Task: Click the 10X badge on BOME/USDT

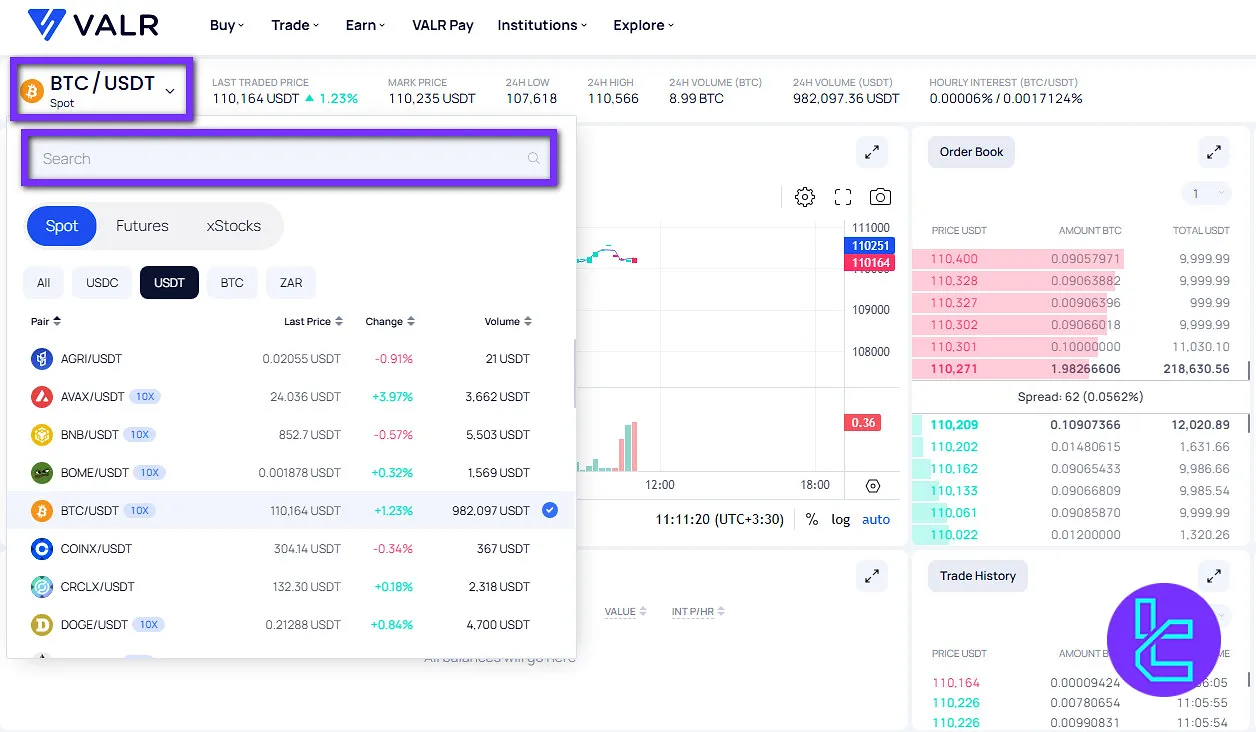Action: (149, 472)
